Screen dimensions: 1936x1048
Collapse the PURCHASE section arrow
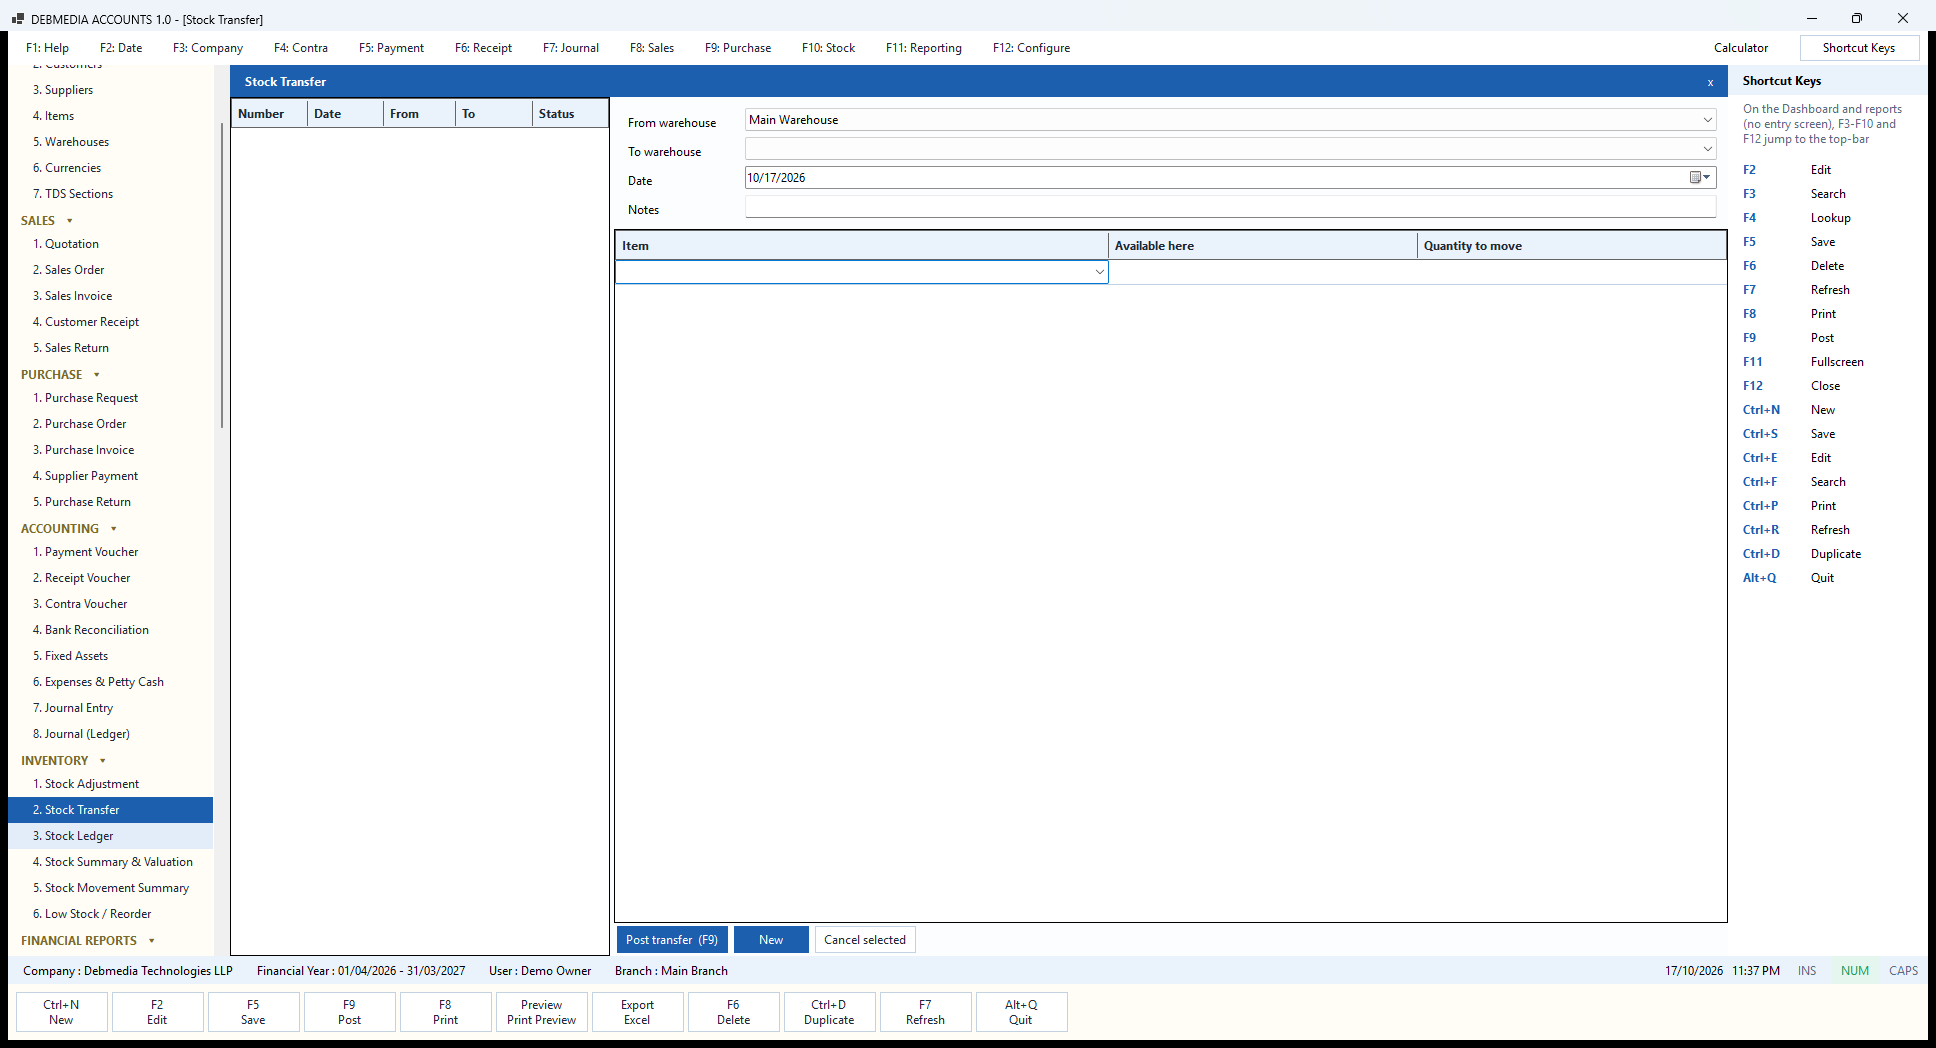pyautogui.click(x=96, y=375)
